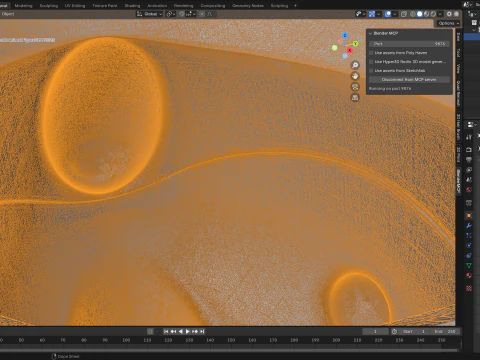Open the Object Constraints tab
The width and height of the screenshot is (480, 360).
[x=469, y=256]
